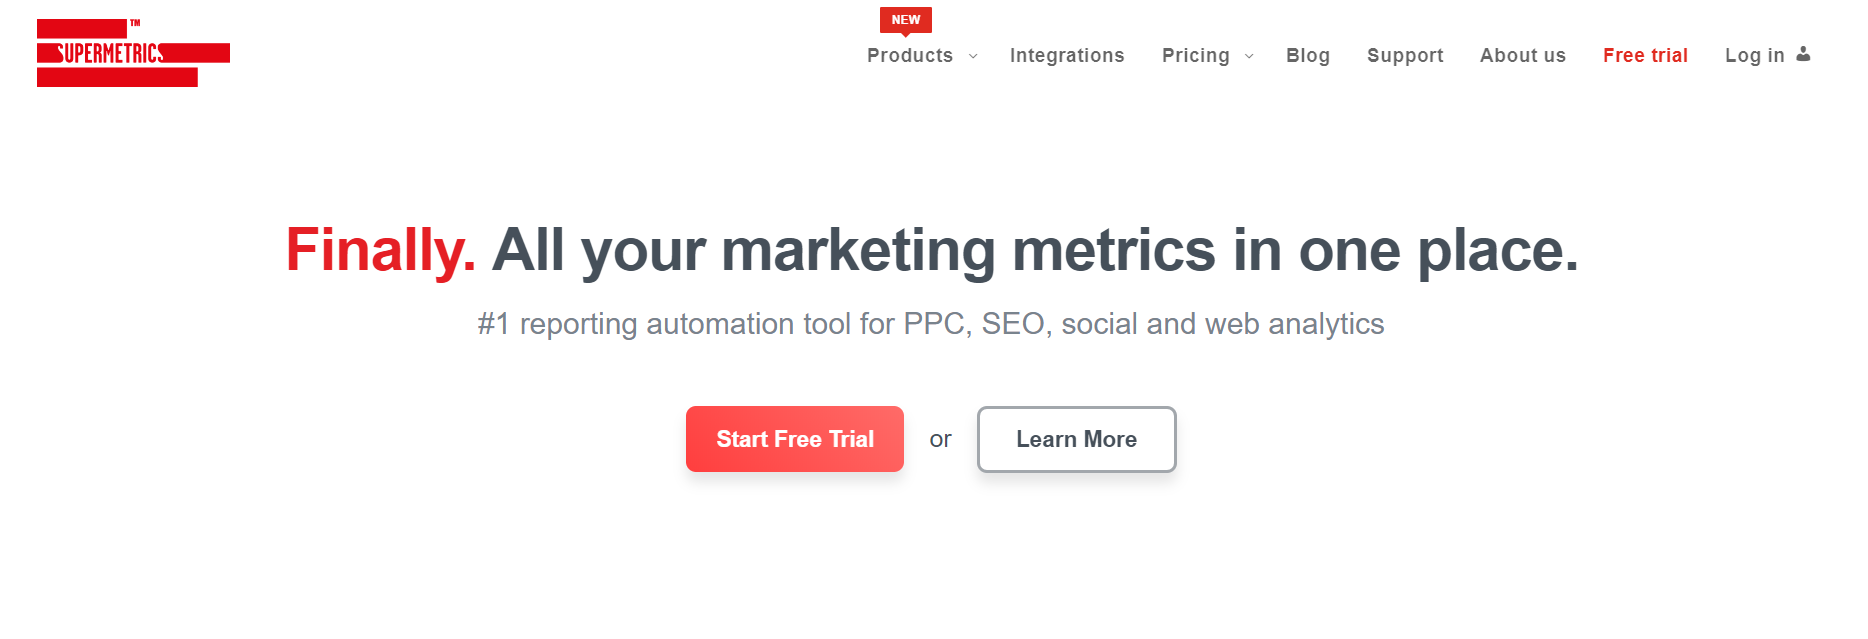Click the word or between the buttons

[x=941, y=439]
